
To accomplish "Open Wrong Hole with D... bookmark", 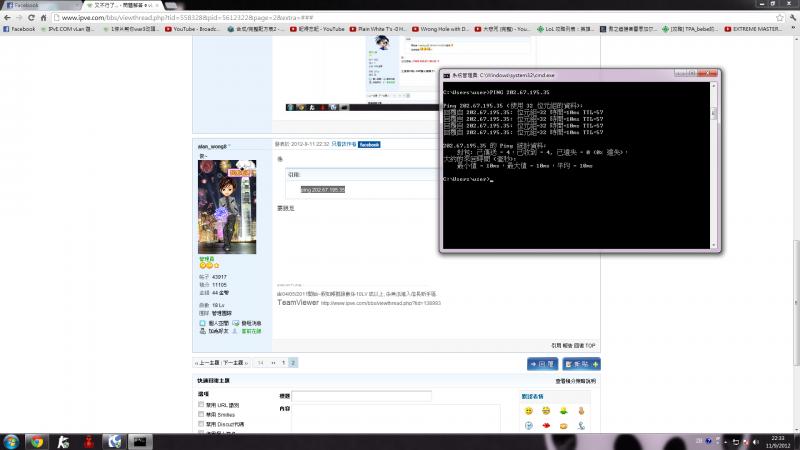I will coord(440,29).
